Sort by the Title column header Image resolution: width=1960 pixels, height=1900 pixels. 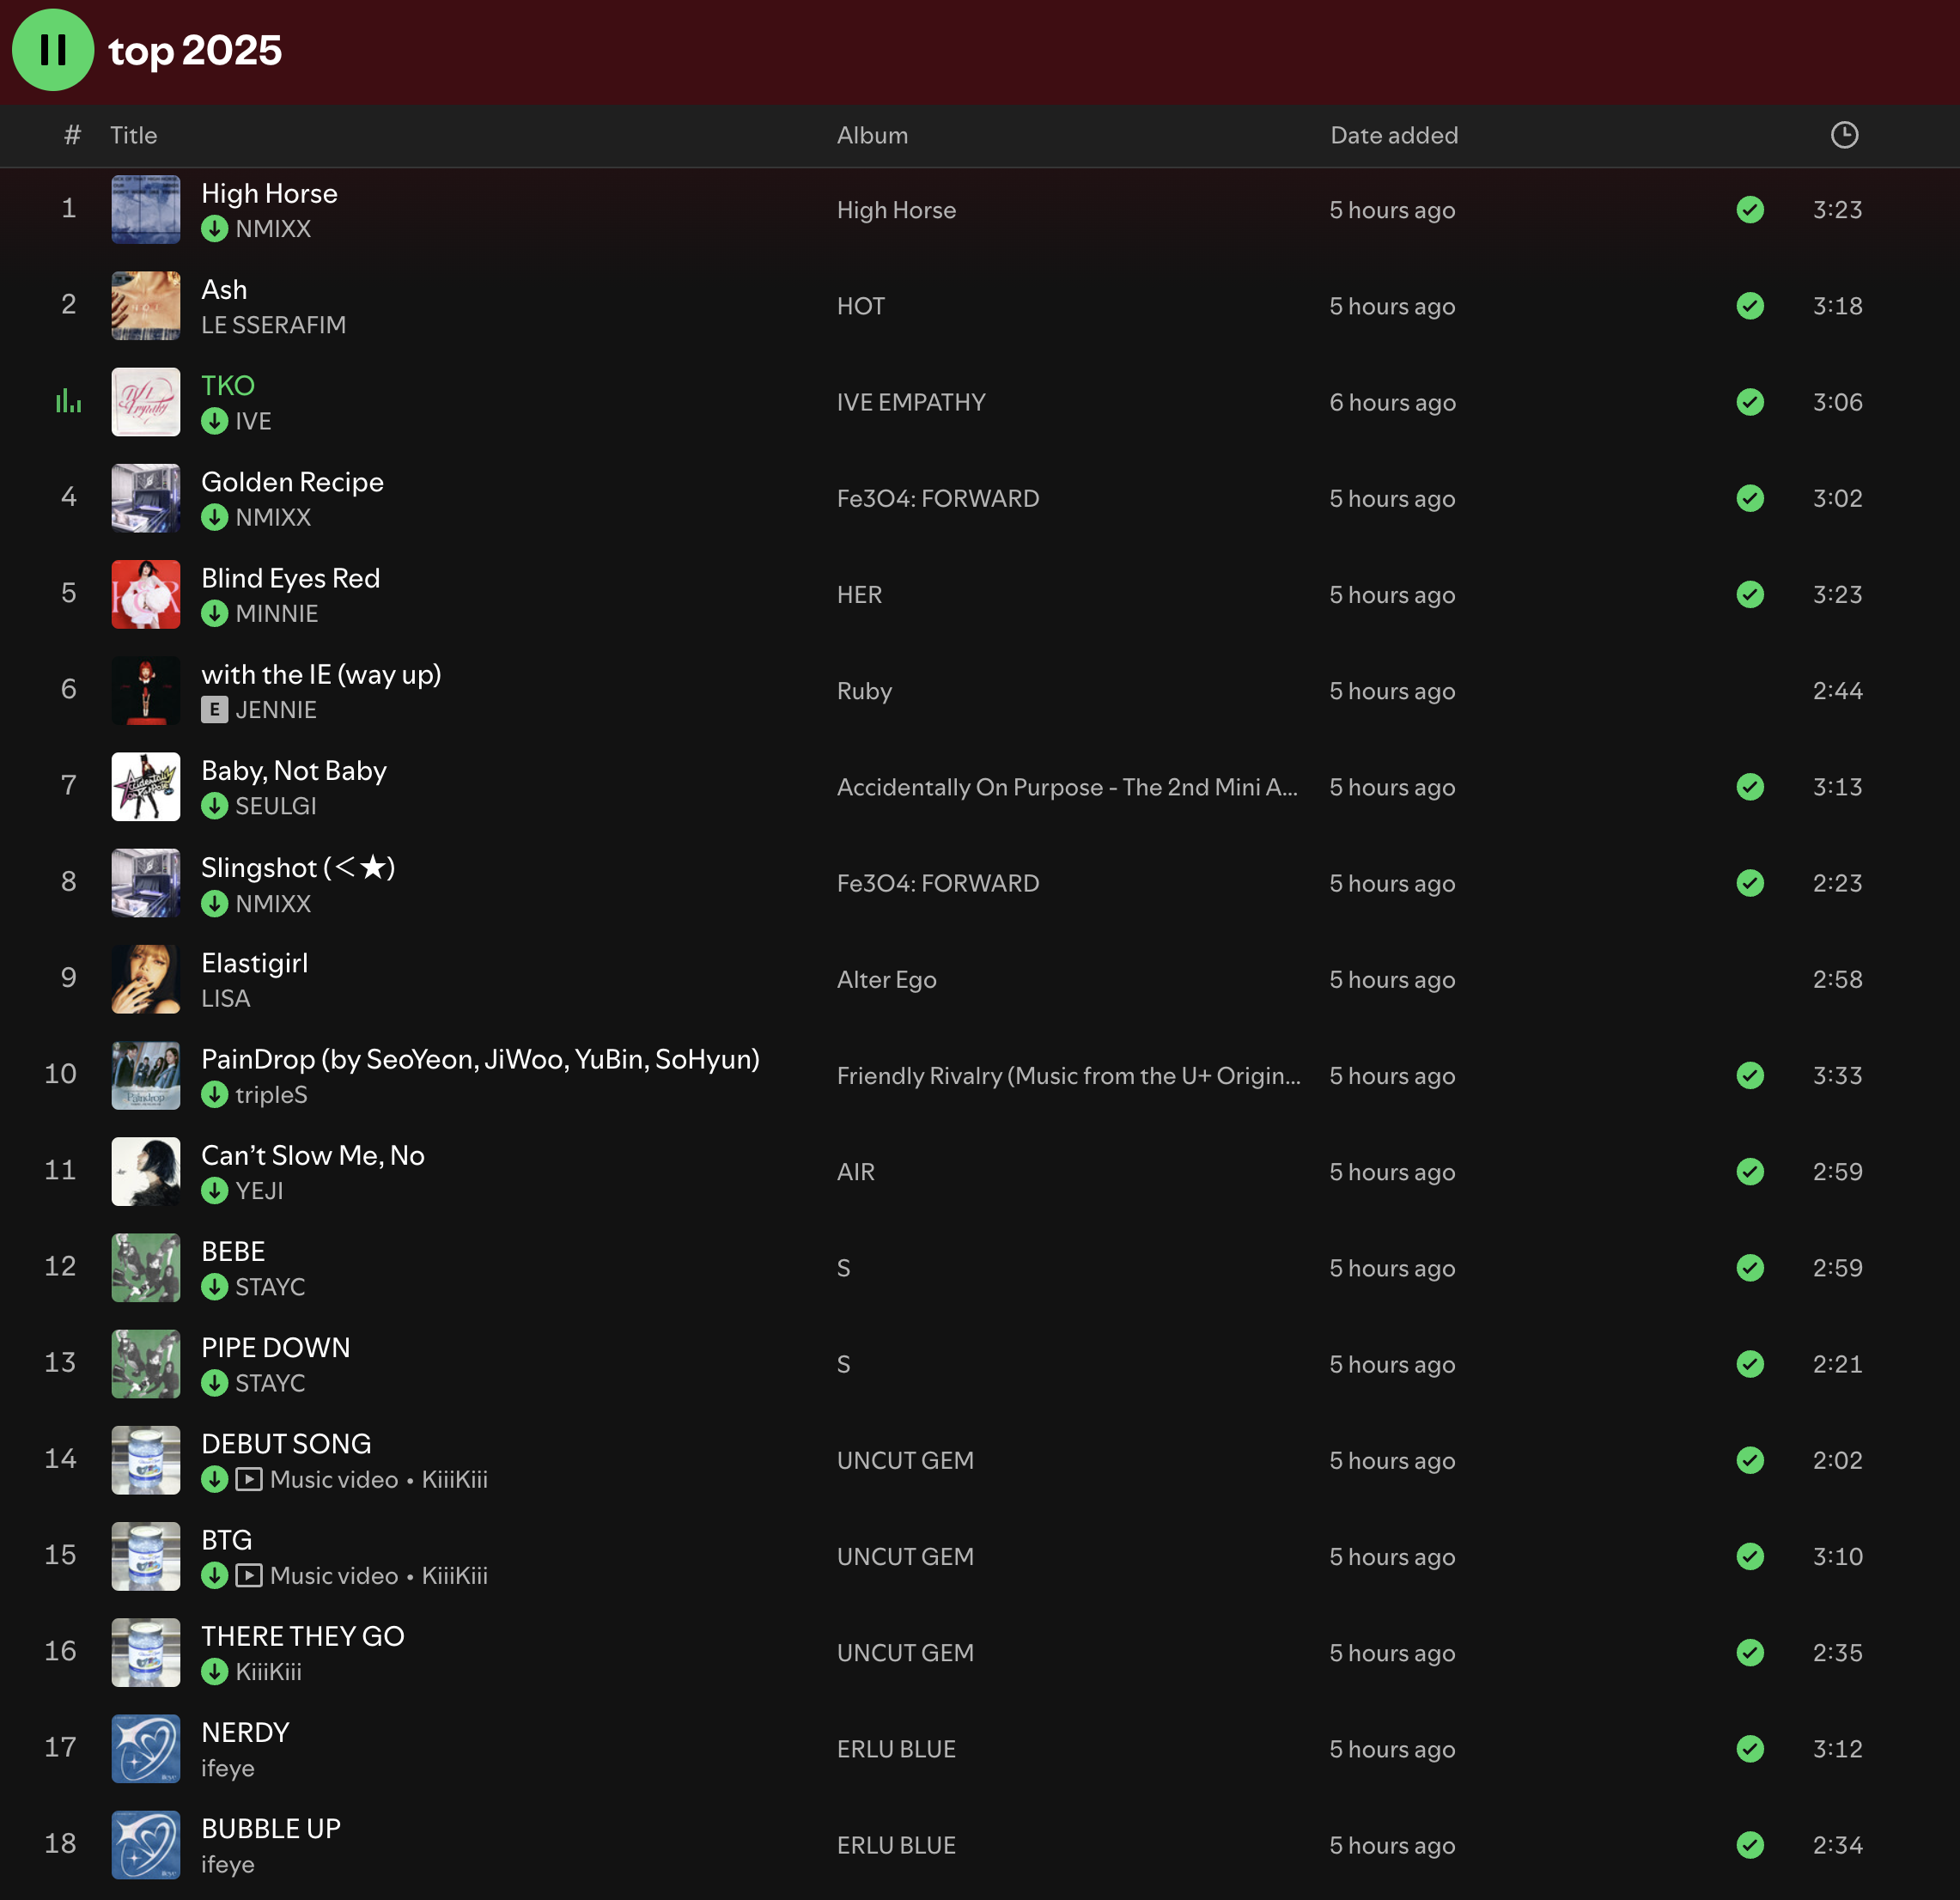pyautogui.click(x=134, y=135)
